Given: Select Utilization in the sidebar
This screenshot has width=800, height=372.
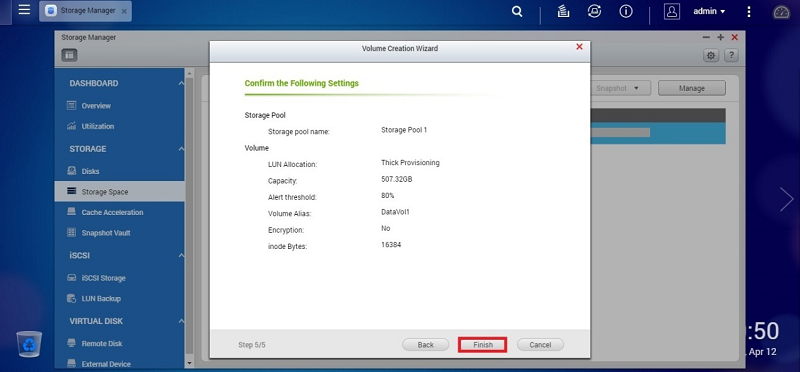Looking at the screenshot, I should [x=97, y=126].
